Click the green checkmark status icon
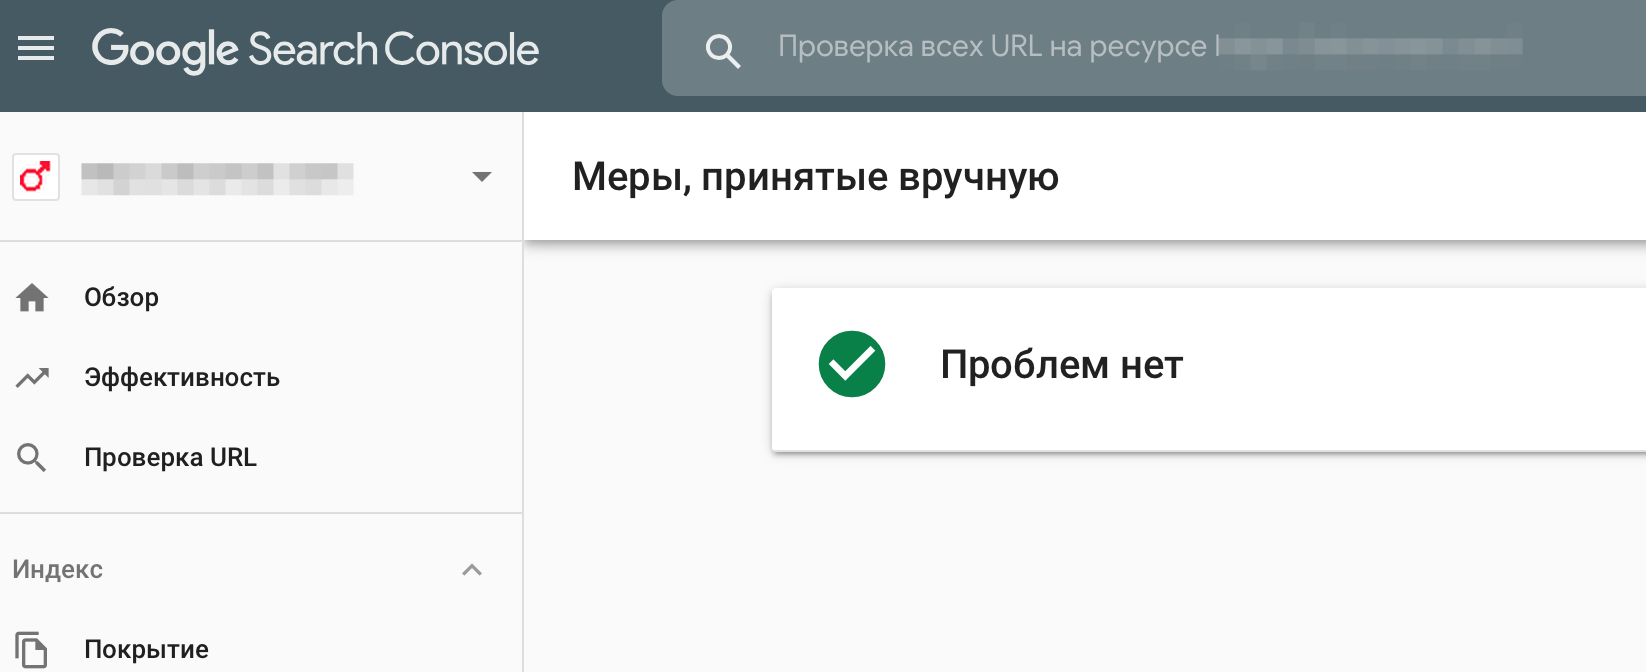The height and width of the screenshot is (672, 1646). pyautogui.click(x=852, y=364)
